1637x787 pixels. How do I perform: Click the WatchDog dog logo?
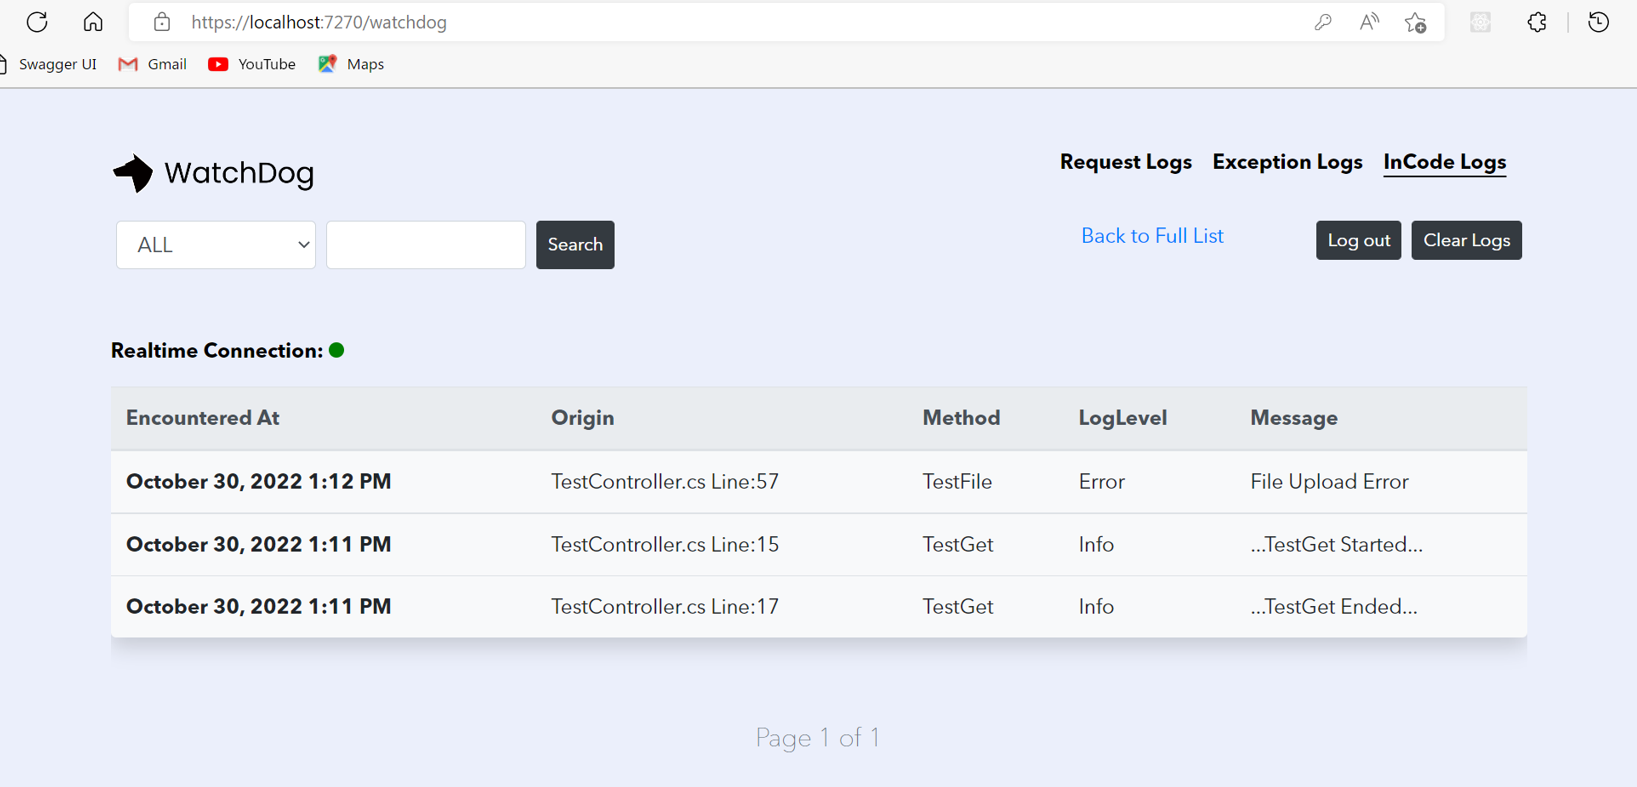pos(133,173)
